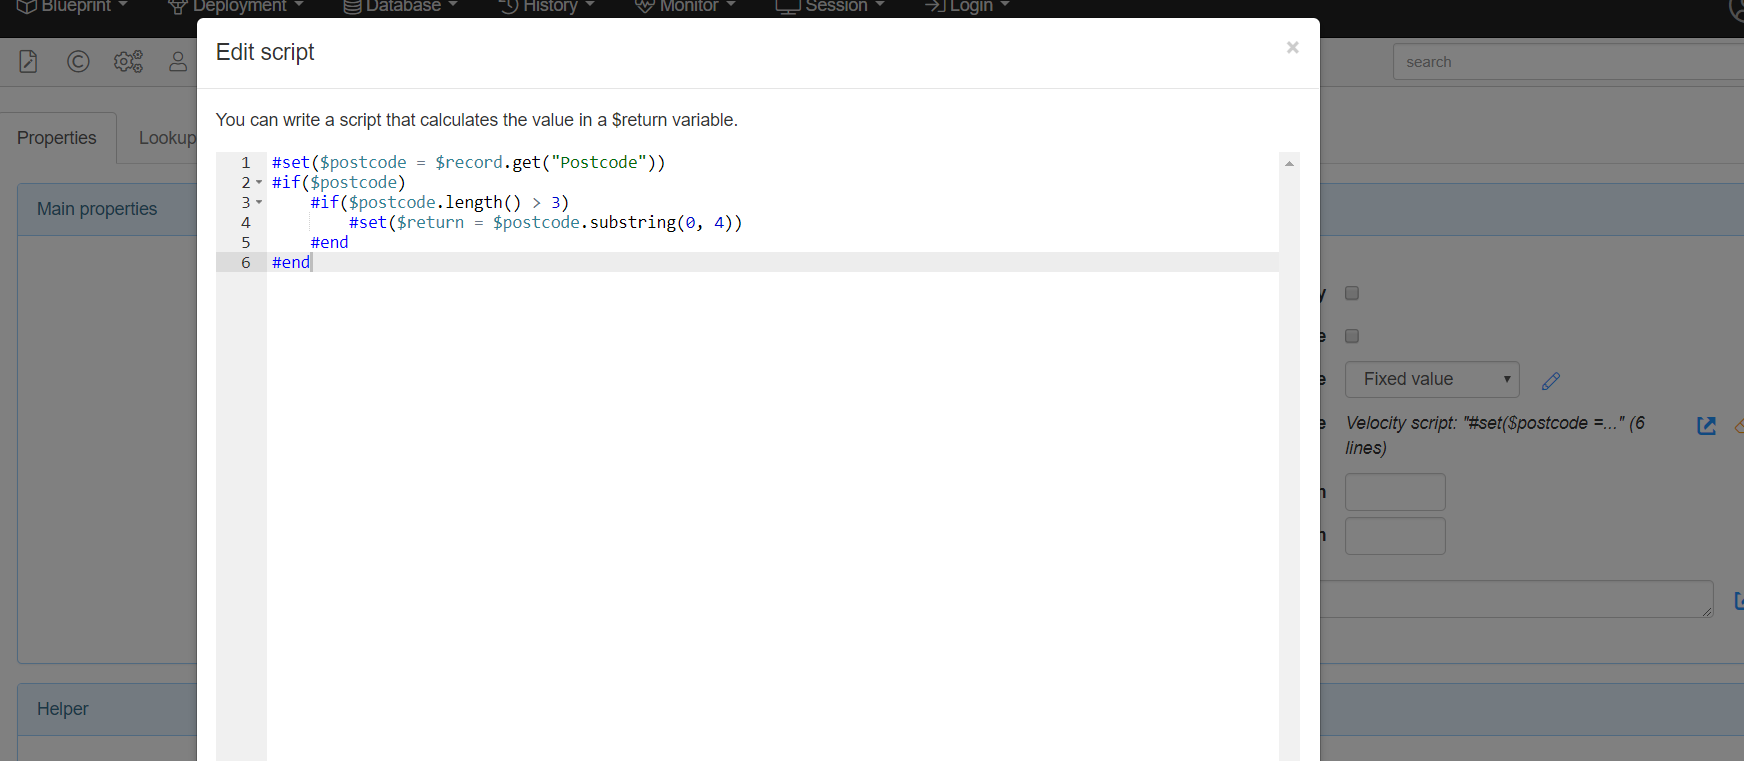
Task: Collapse code fold arrow on line 3
Action: [259, 203]
